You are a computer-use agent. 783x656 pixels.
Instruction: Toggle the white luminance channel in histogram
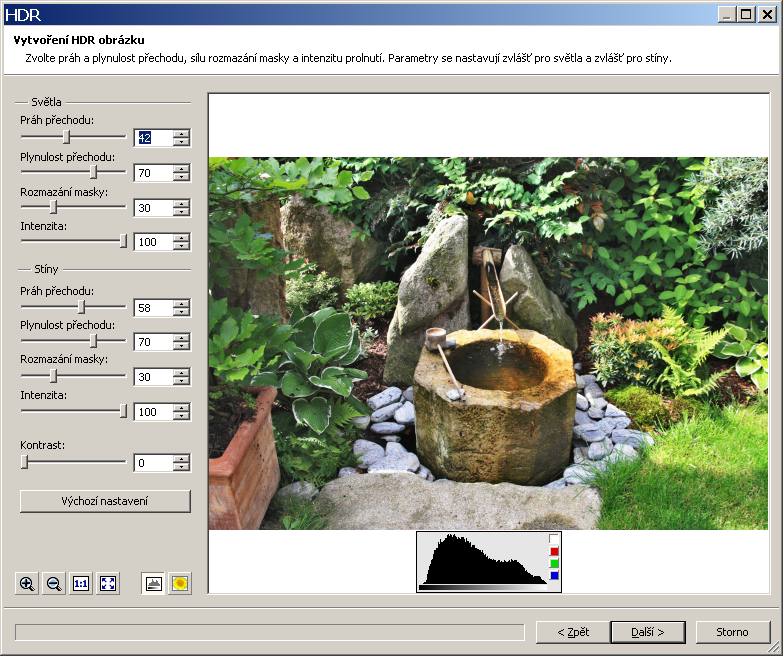tap(554, 539)
